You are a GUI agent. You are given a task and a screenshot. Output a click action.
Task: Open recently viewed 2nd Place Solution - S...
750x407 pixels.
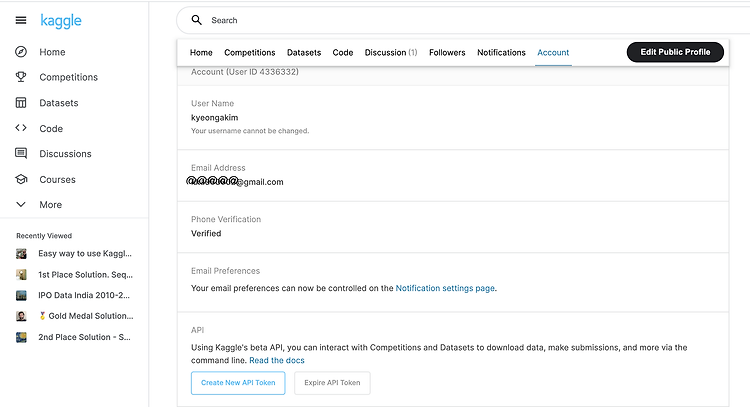84,337
